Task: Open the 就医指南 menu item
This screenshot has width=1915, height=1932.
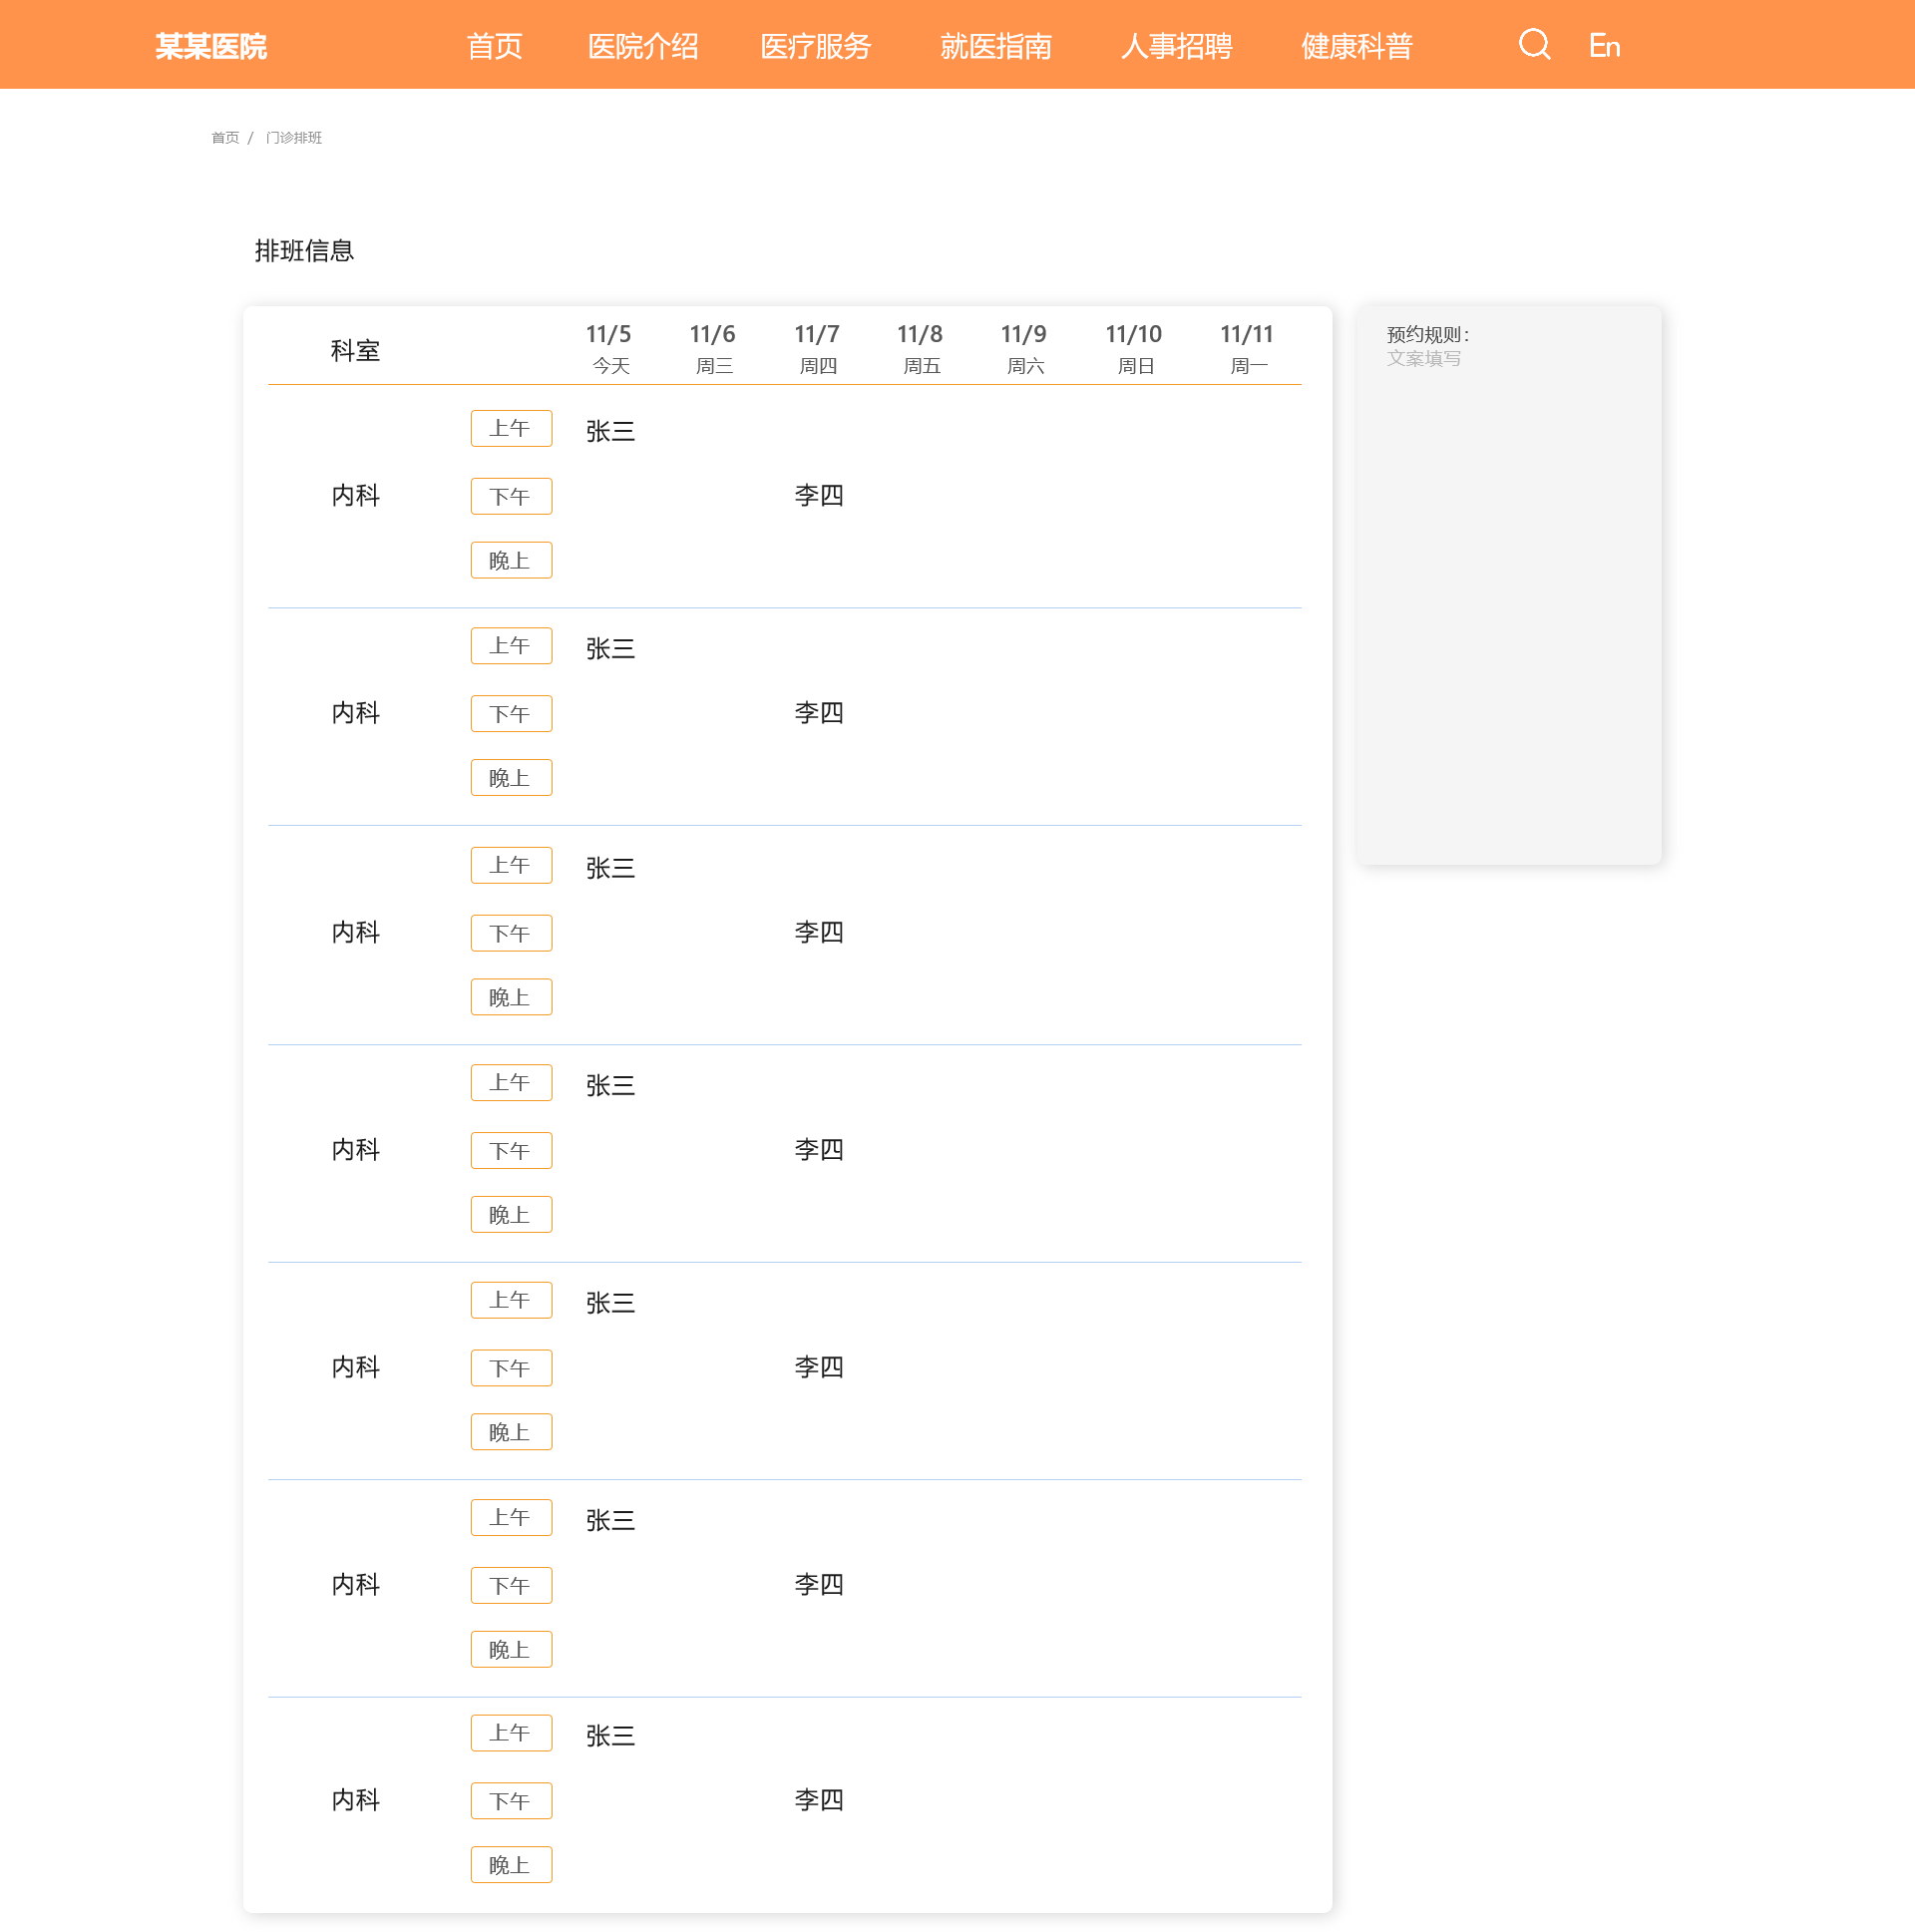Action: tap(996, 46)
